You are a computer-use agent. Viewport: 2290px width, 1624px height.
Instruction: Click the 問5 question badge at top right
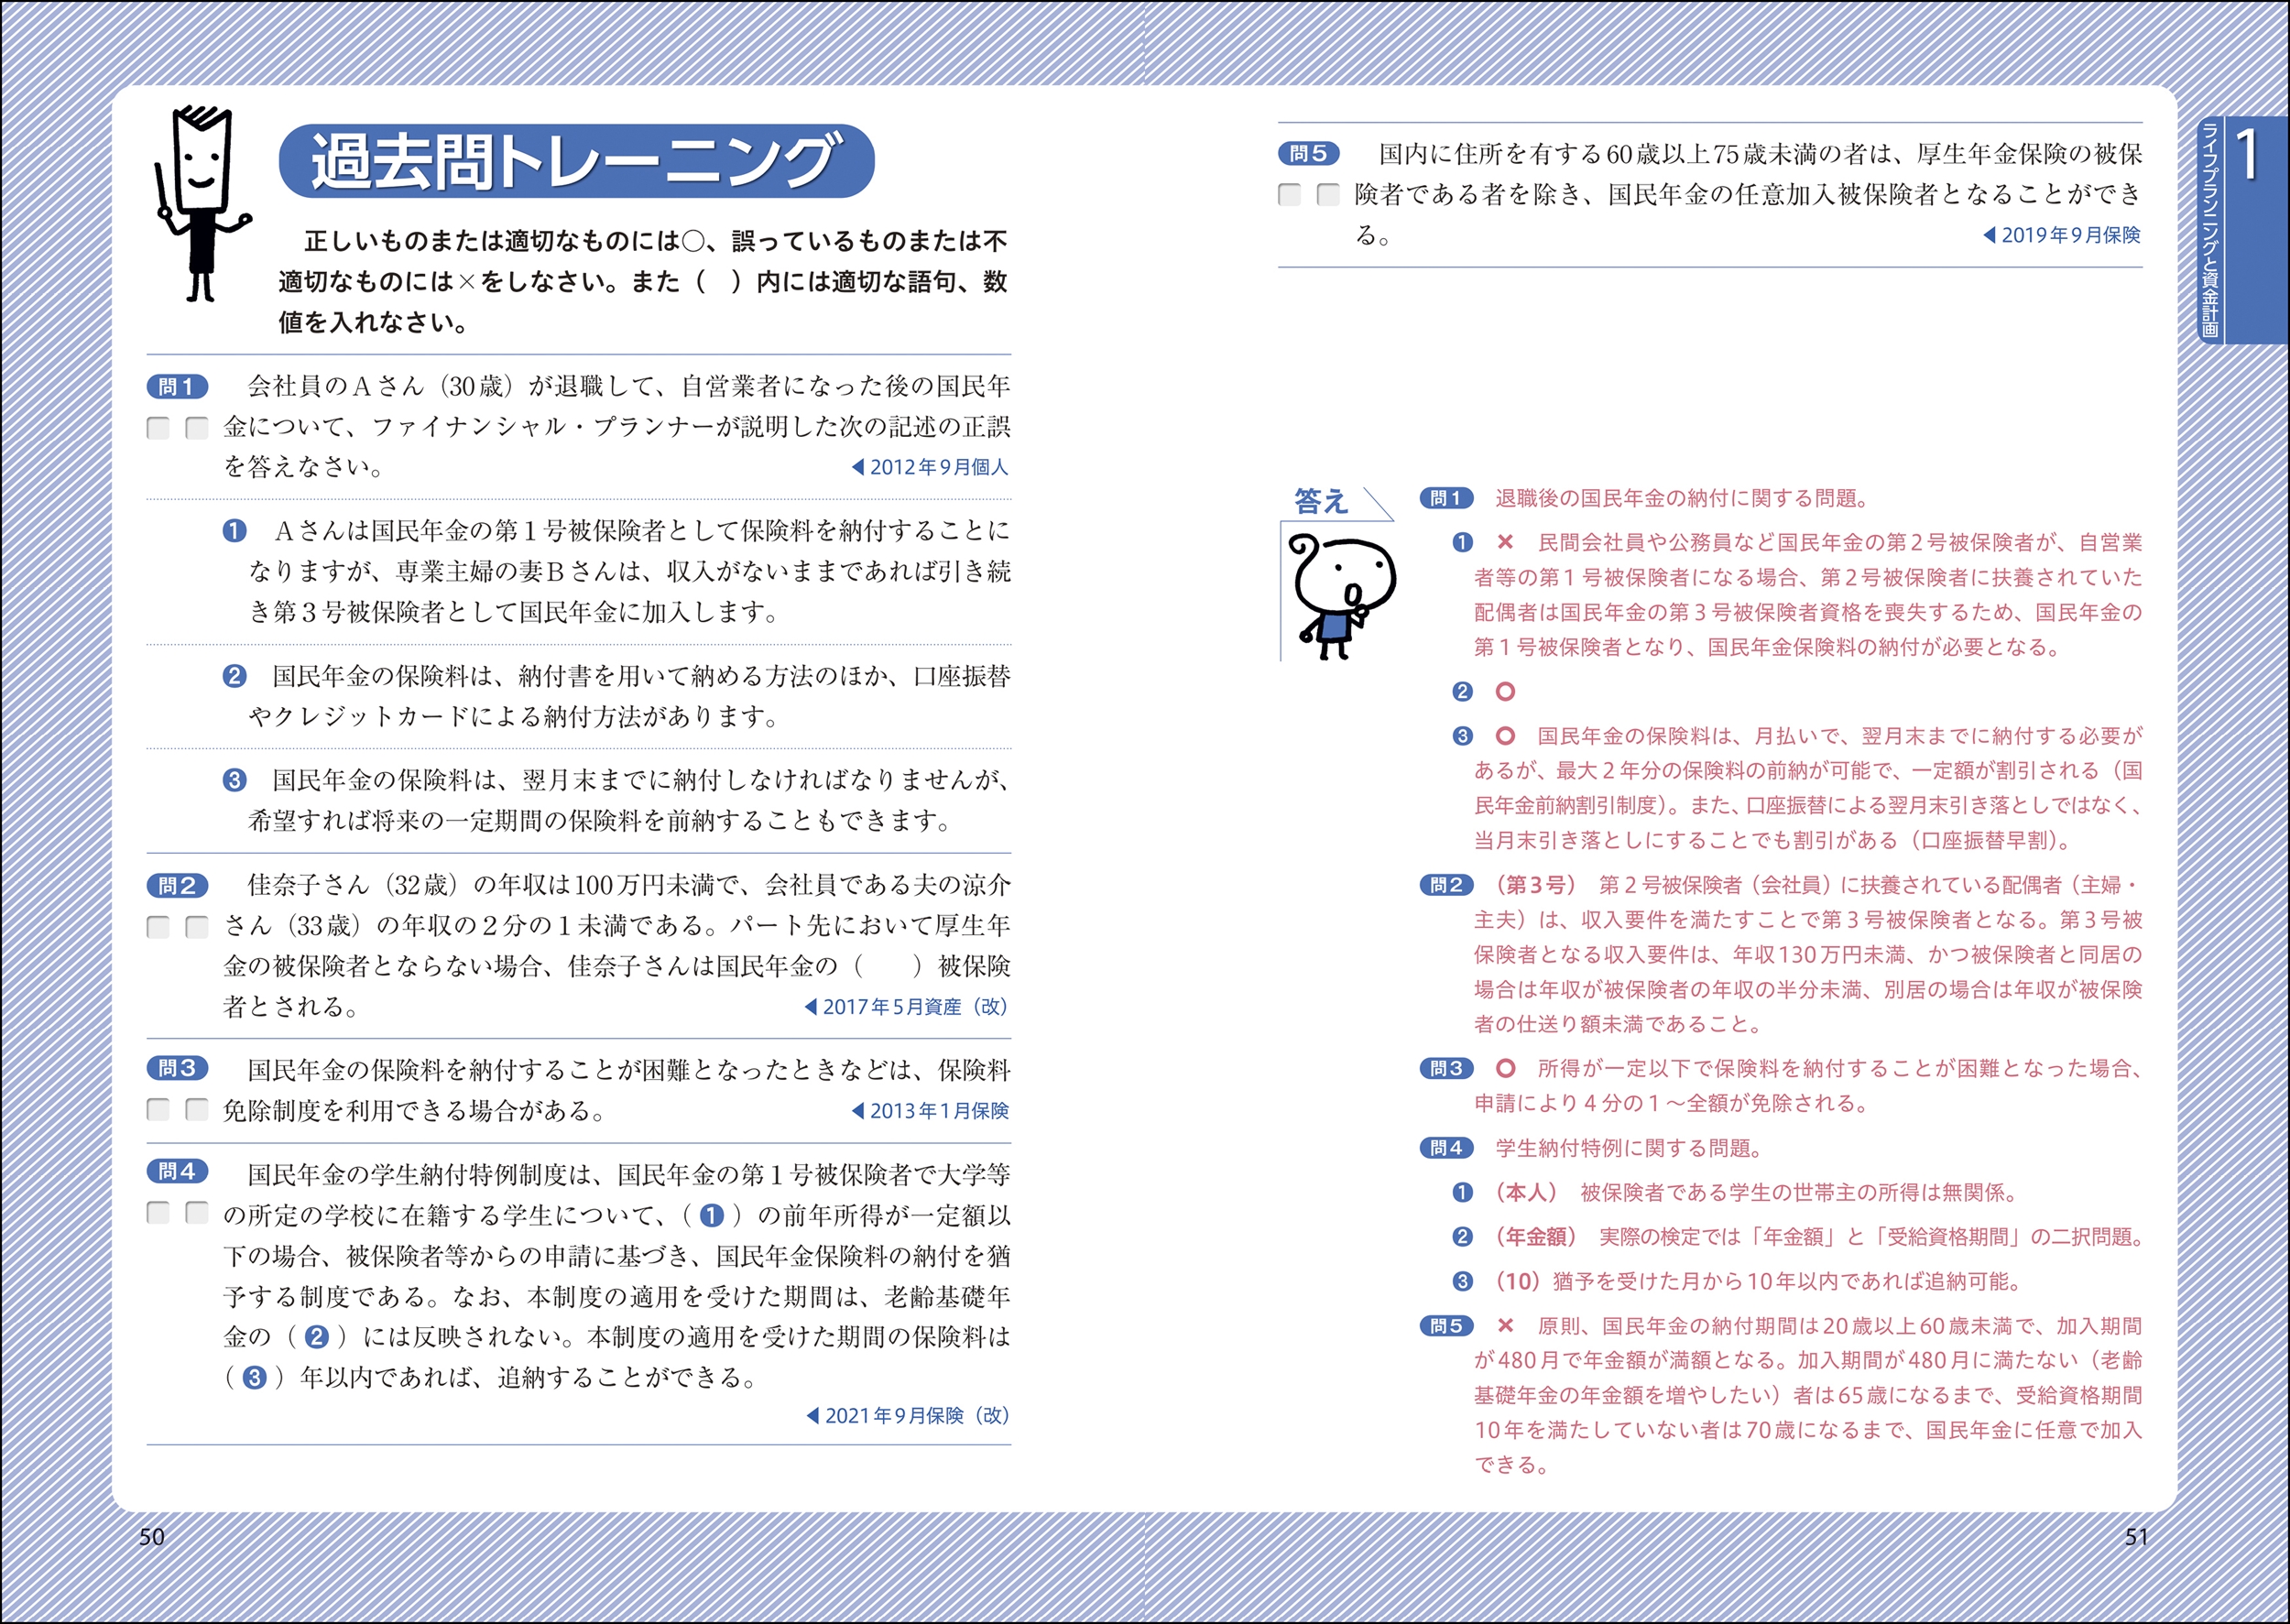pyautogui.click(x=1308, y=153)
